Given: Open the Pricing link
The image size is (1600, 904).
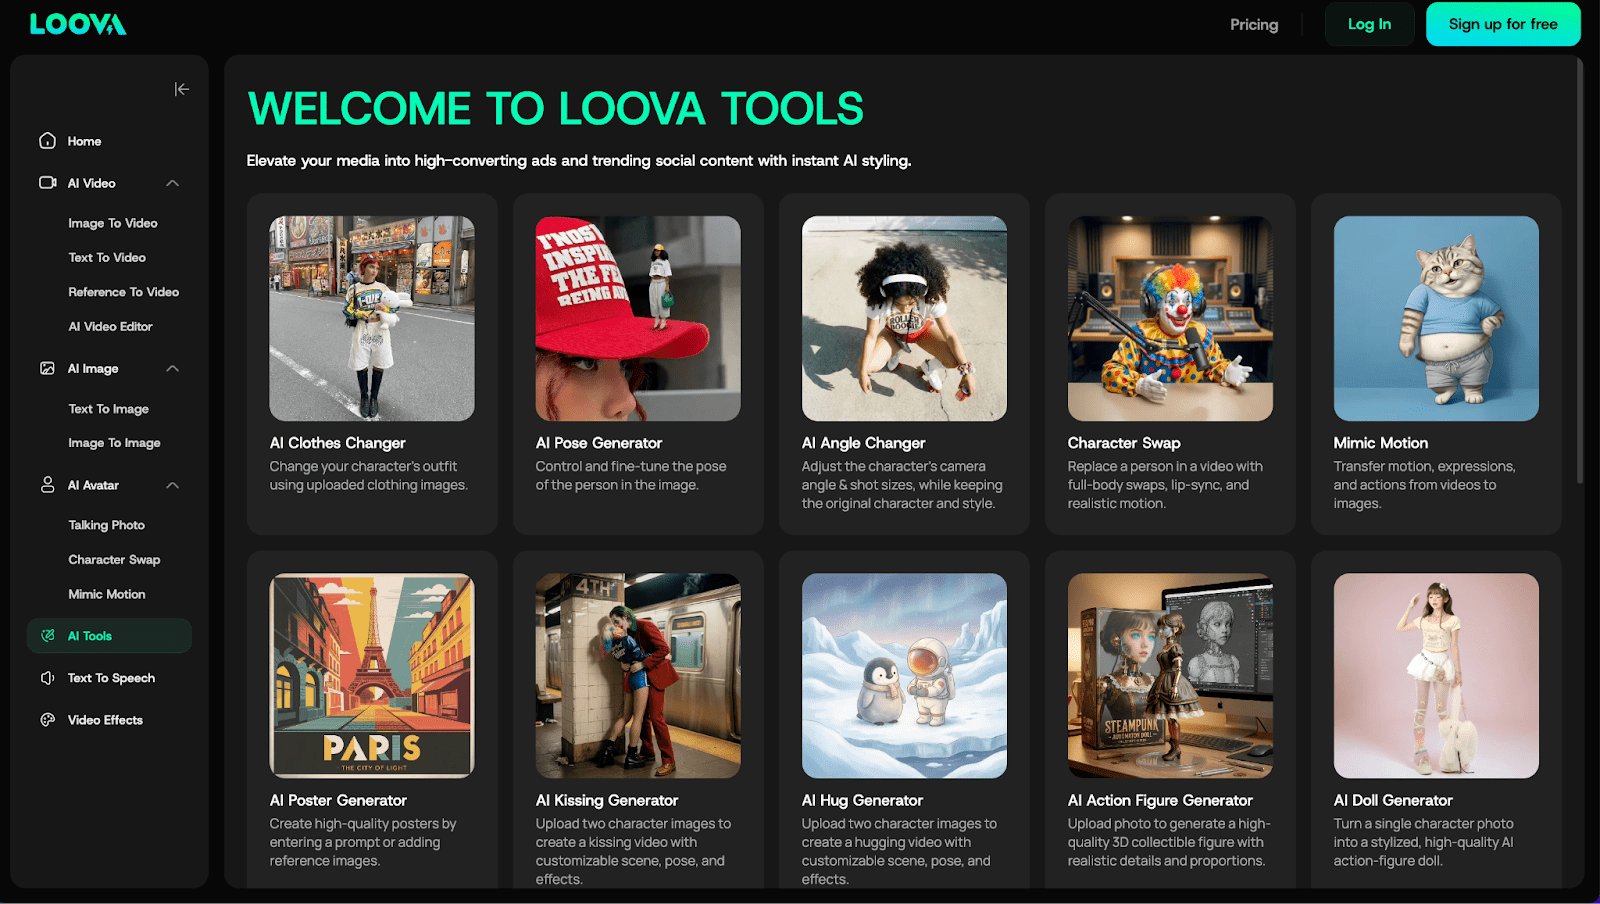Looking at the screenshot, I should pyautogui.click(x=1254, y=24).
